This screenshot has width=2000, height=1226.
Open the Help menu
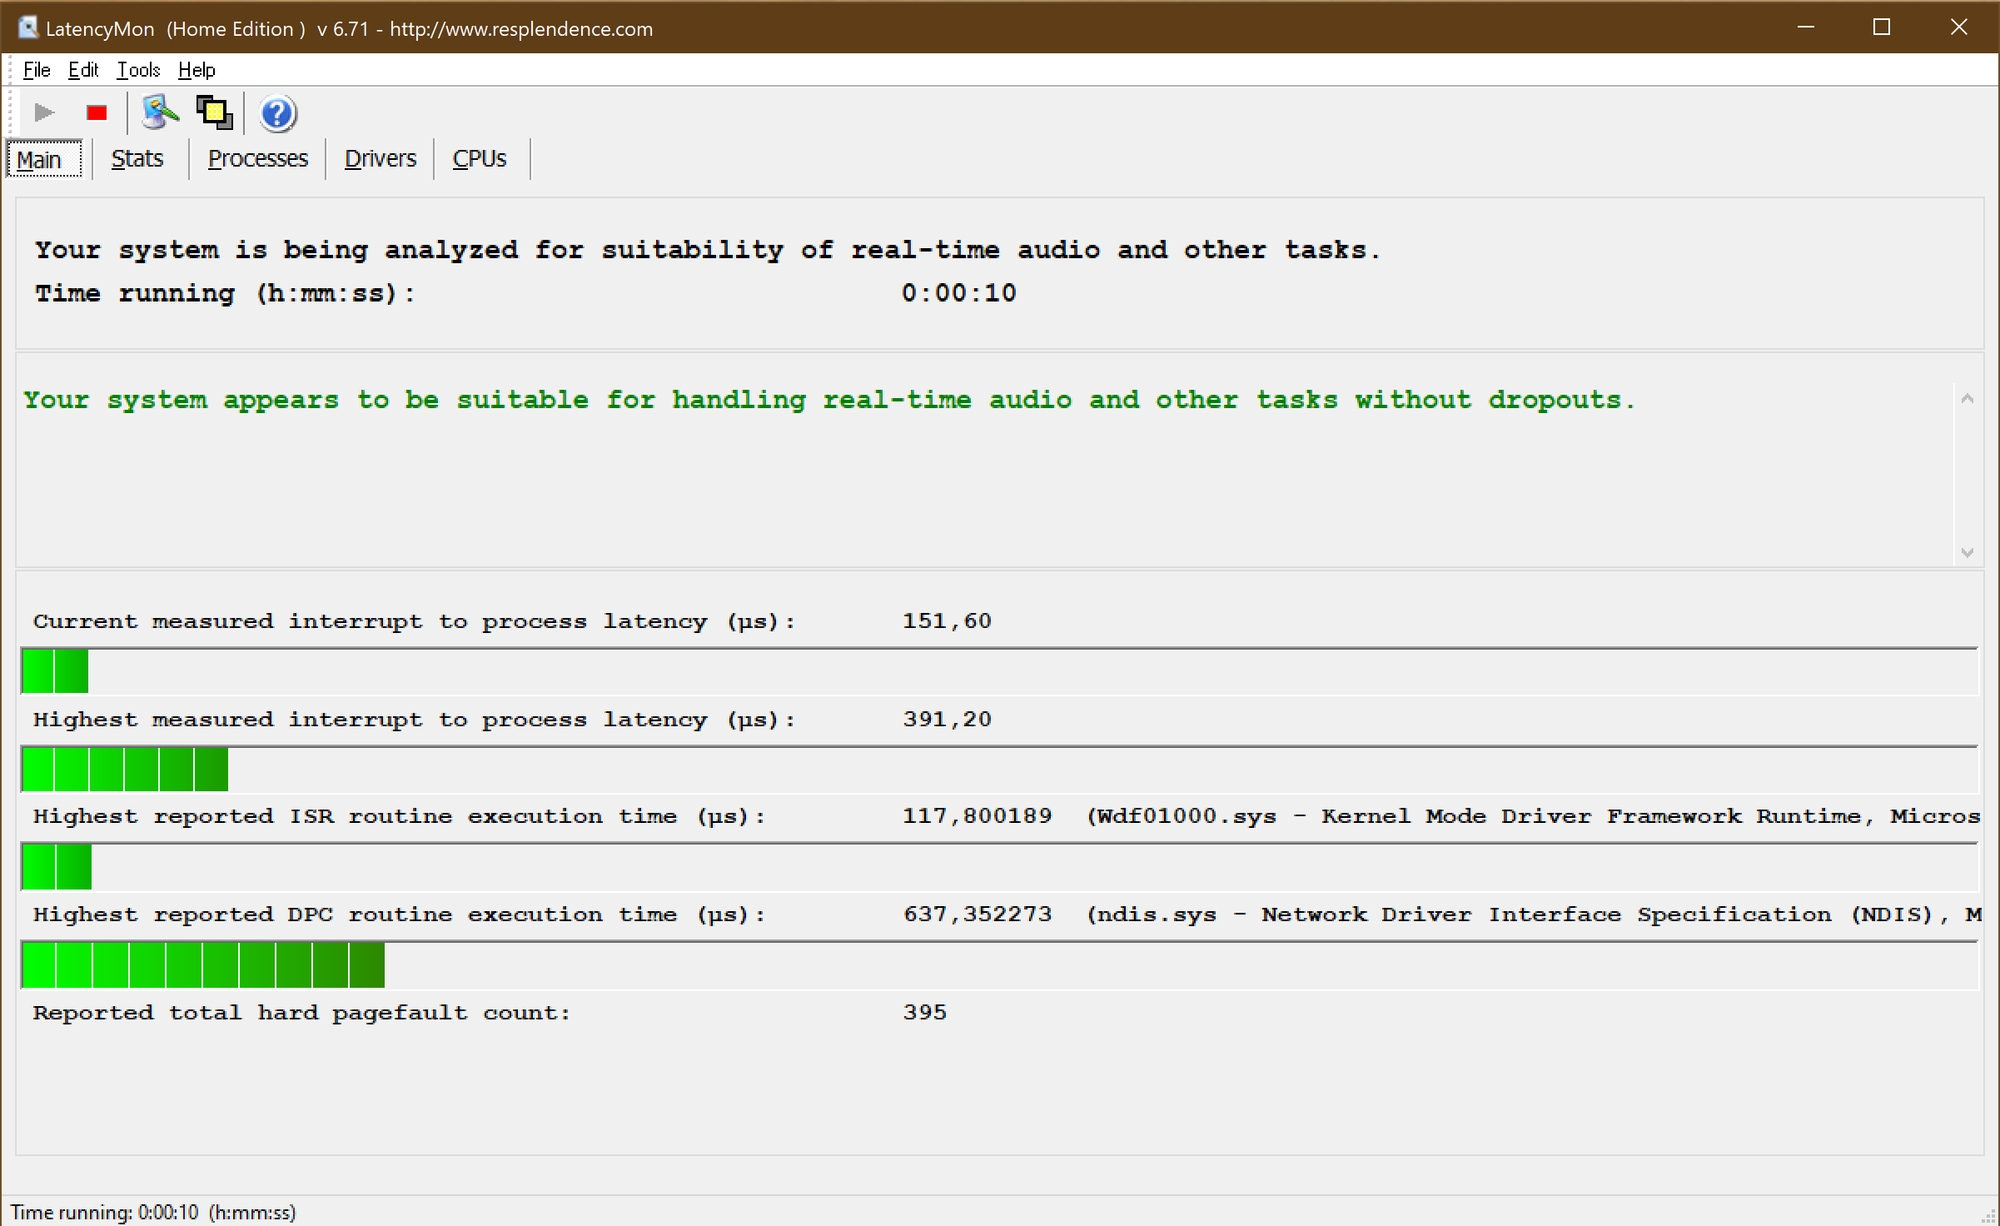[x=196, y=70]
